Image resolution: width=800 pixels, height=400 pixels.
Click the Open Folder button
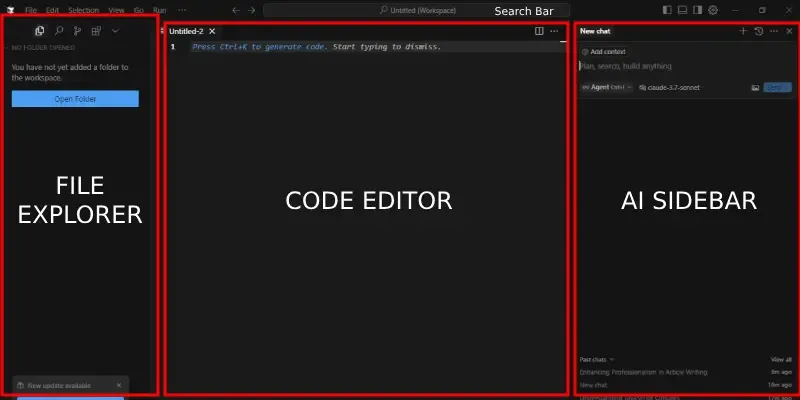click(x=75, y=99)
